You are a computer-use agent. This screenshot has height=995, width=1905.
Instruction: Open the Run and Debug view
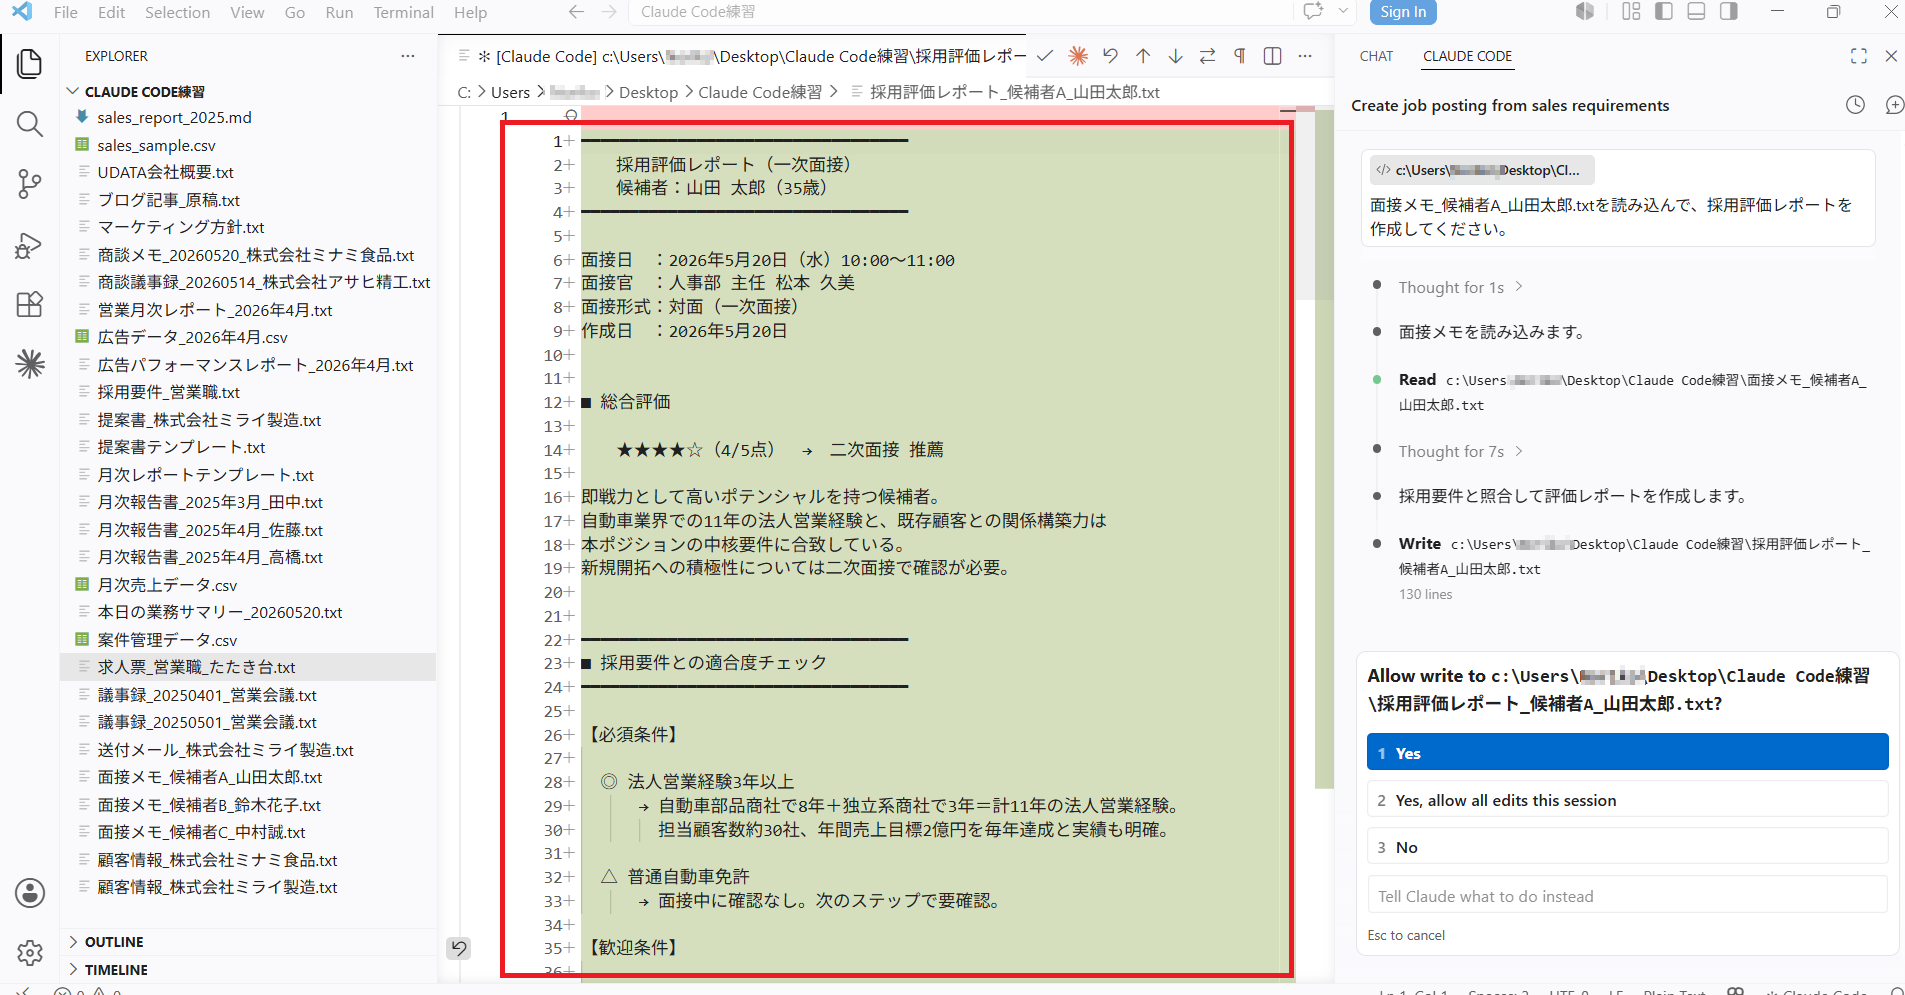(x=30, y=245)
